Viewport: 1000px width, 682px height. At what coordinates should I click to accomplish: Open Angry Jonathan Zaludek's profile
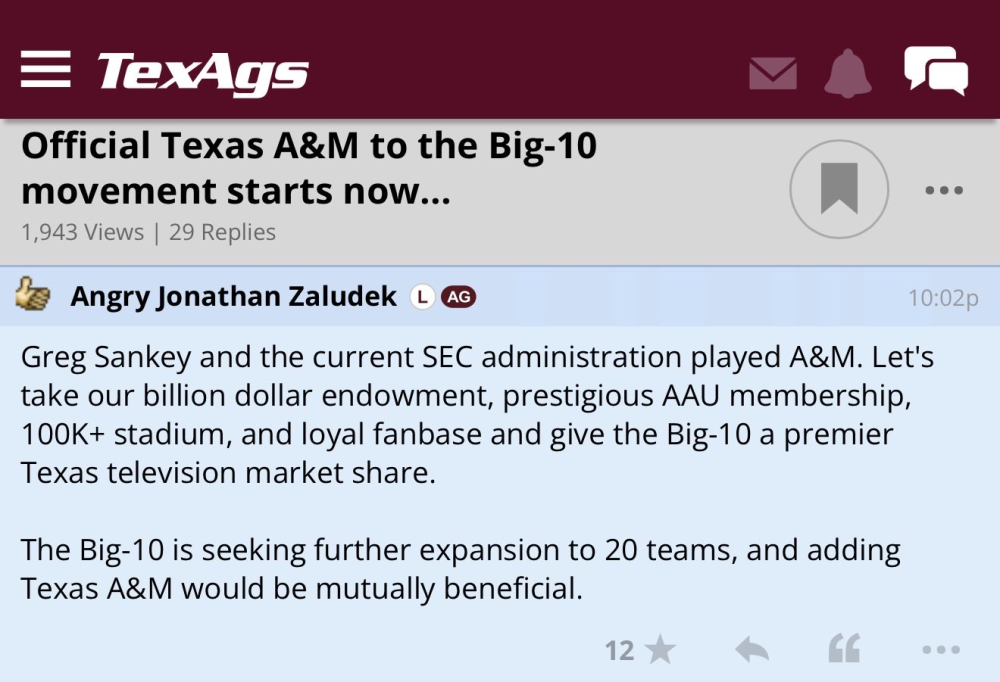[x=234, y=297]
